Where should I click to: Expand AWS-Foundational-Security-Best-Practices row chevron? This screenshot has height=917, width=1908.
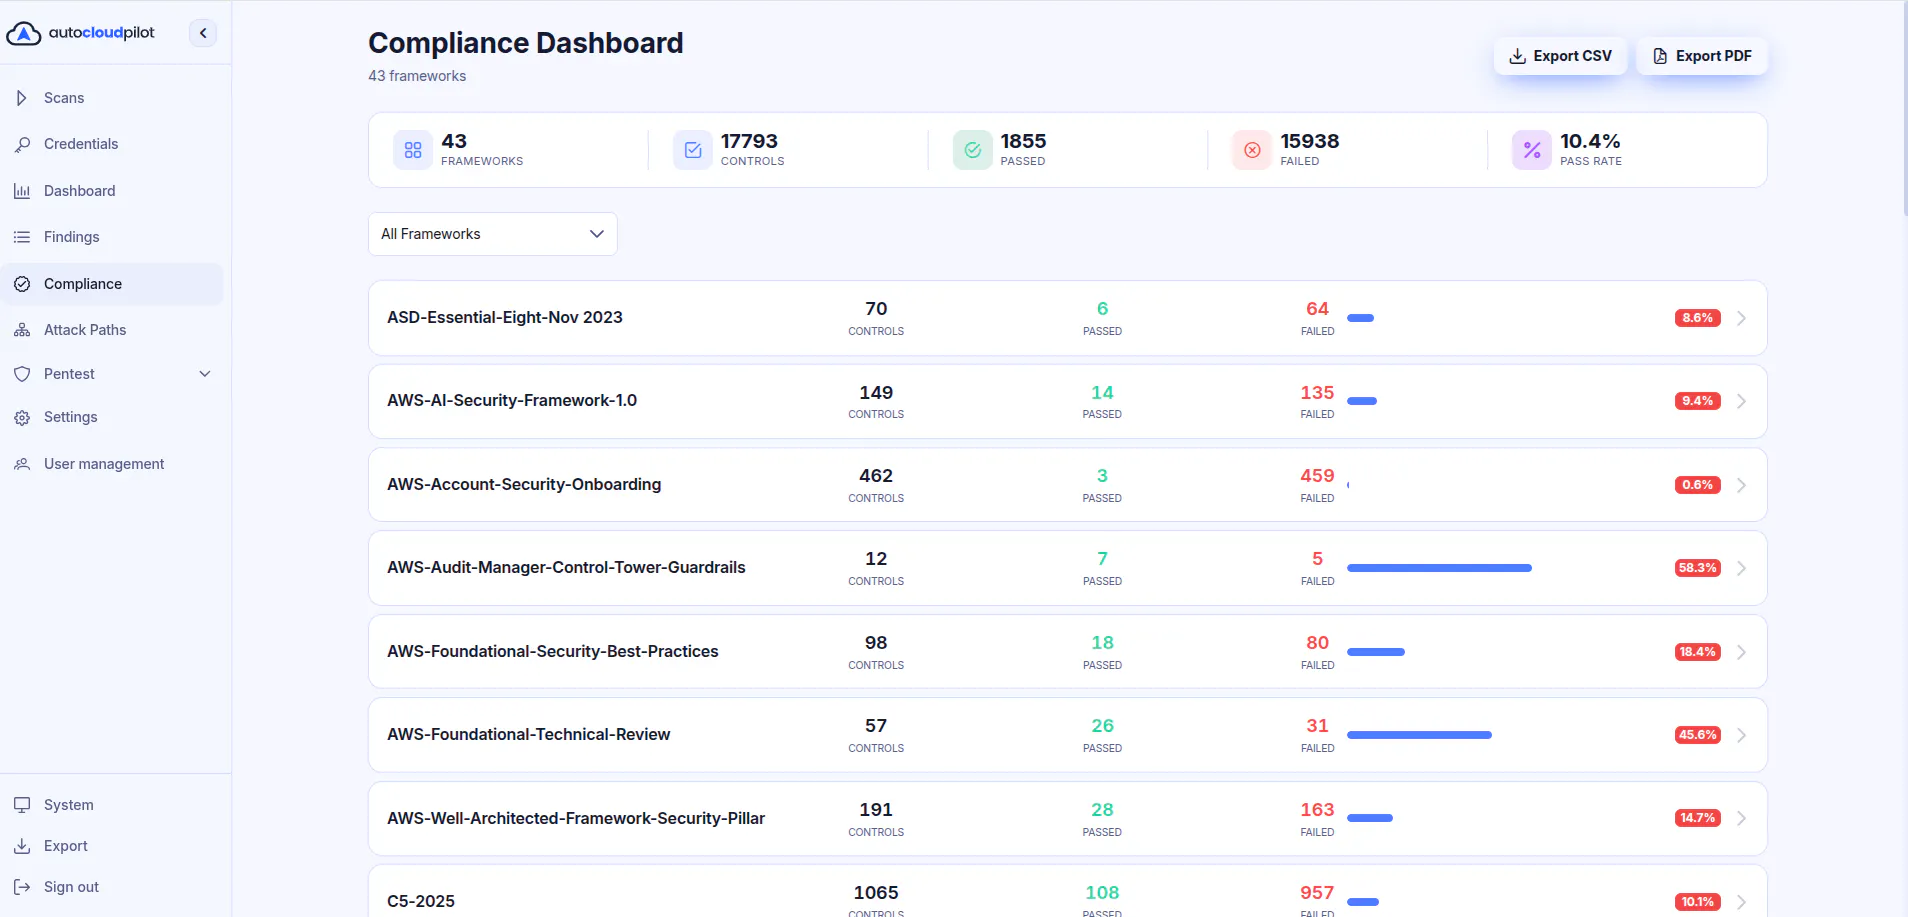[1741, 652]
